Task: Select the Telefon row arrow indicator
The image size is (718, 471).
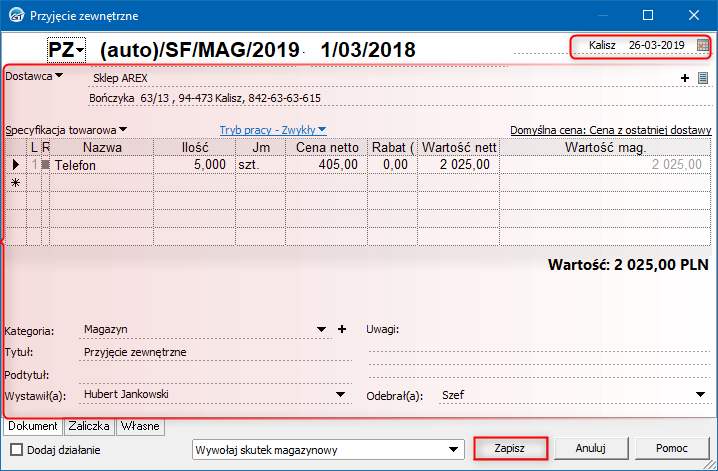Action: pos(16,165)
